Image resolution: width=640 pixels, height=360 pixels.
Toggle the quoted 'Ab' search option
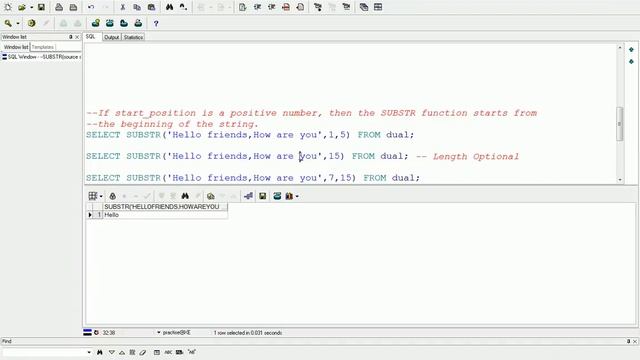pos(191,352)
